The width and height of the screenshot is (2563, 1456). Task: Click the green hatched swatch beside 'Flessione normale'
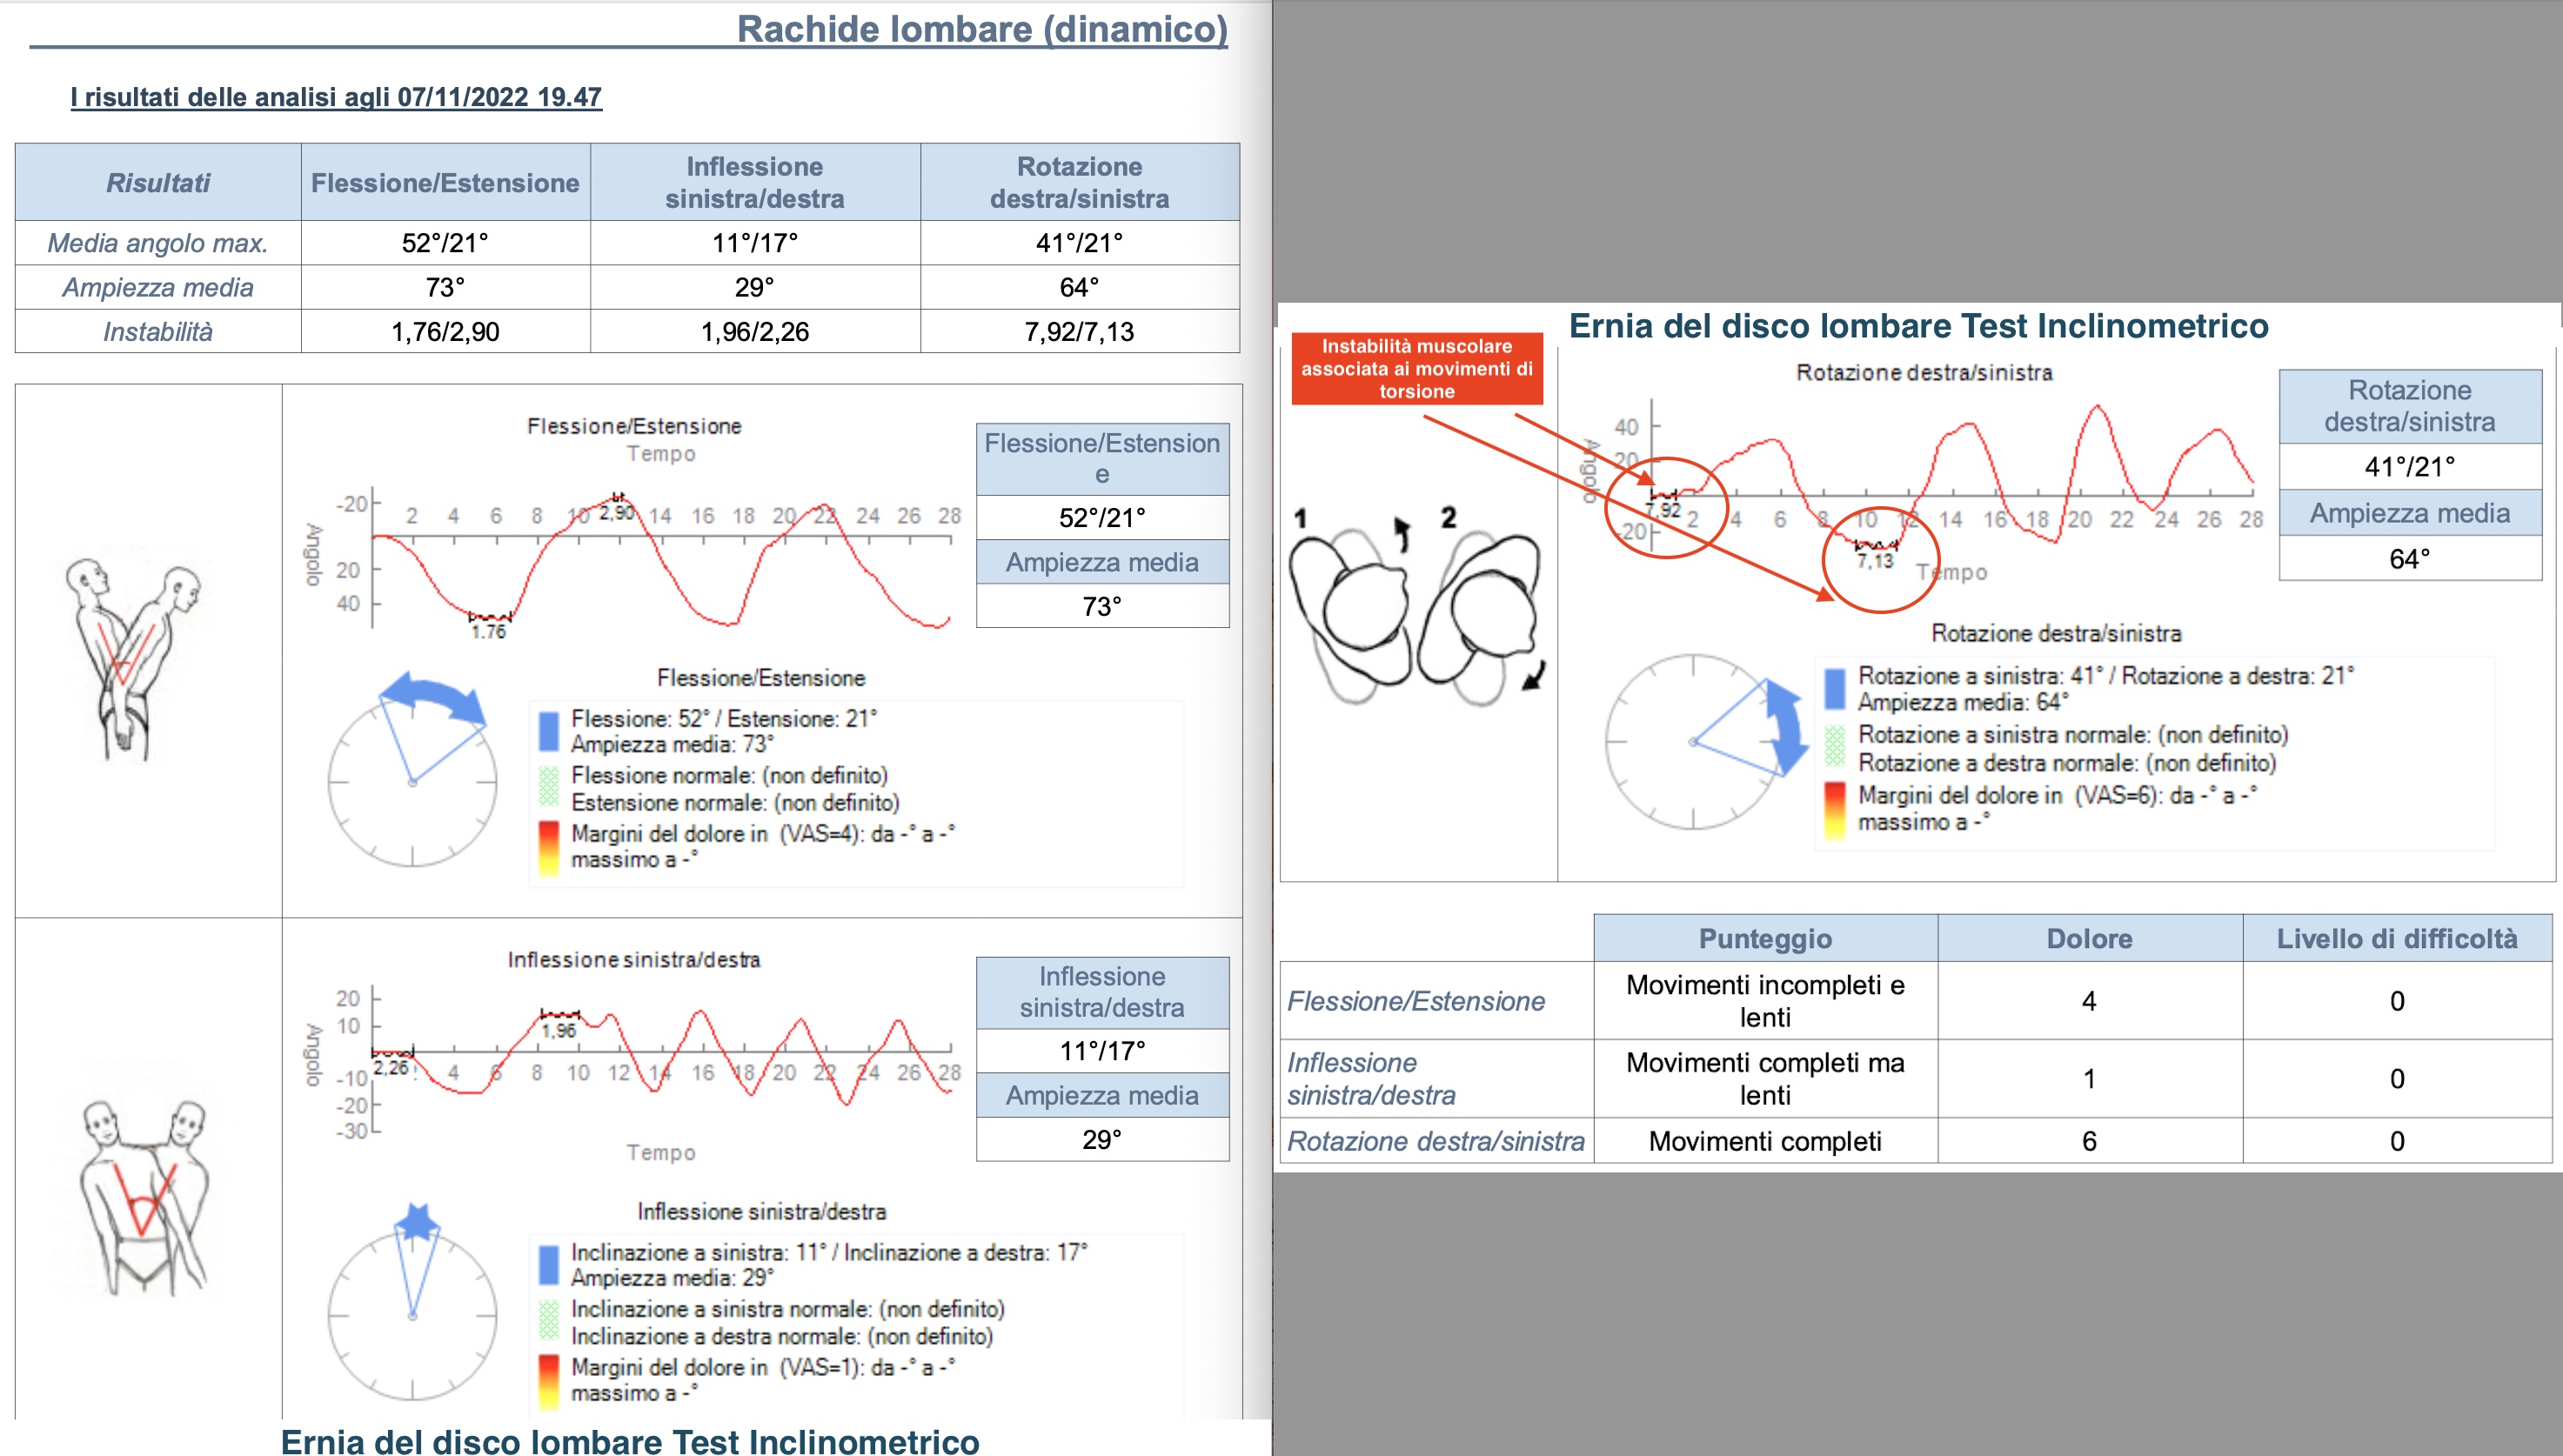click(548, 787)
